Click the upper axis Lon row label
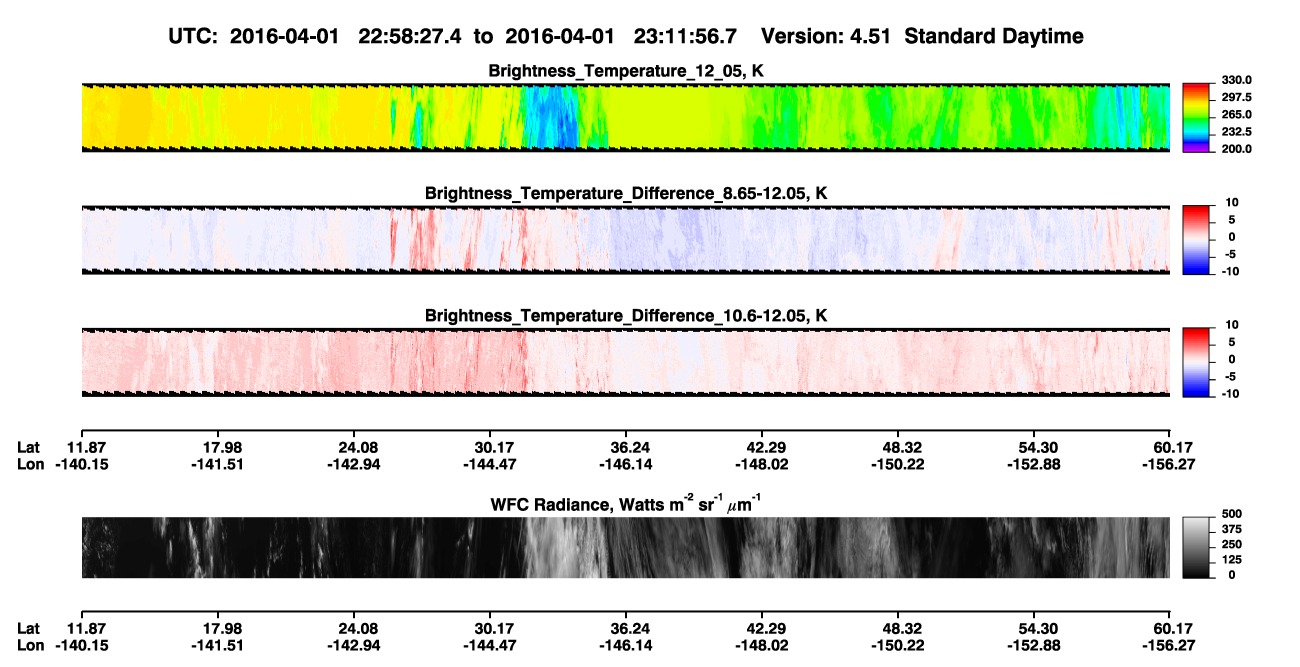Screen dimensions: 1300x667 (x=30, y=465)
